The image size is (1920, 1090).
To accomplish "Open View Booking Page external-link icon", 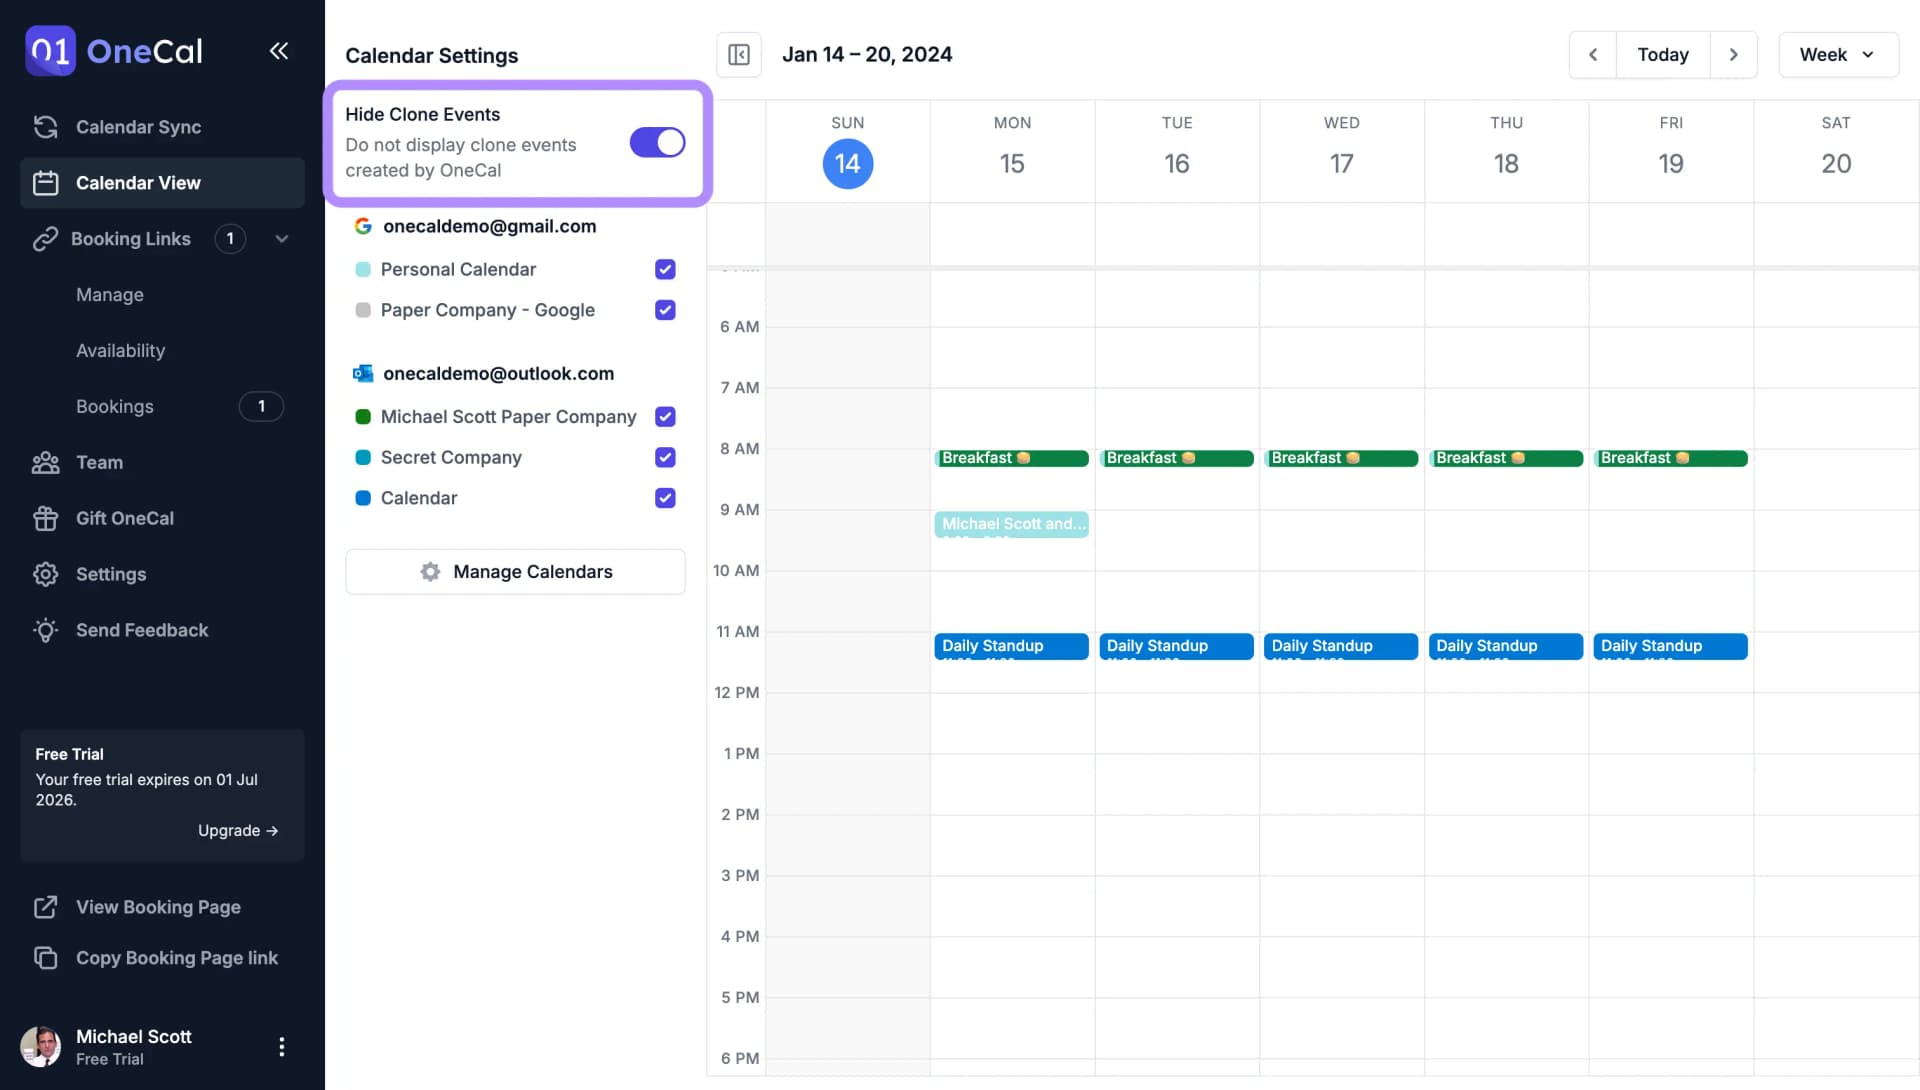I will (45, 907).
